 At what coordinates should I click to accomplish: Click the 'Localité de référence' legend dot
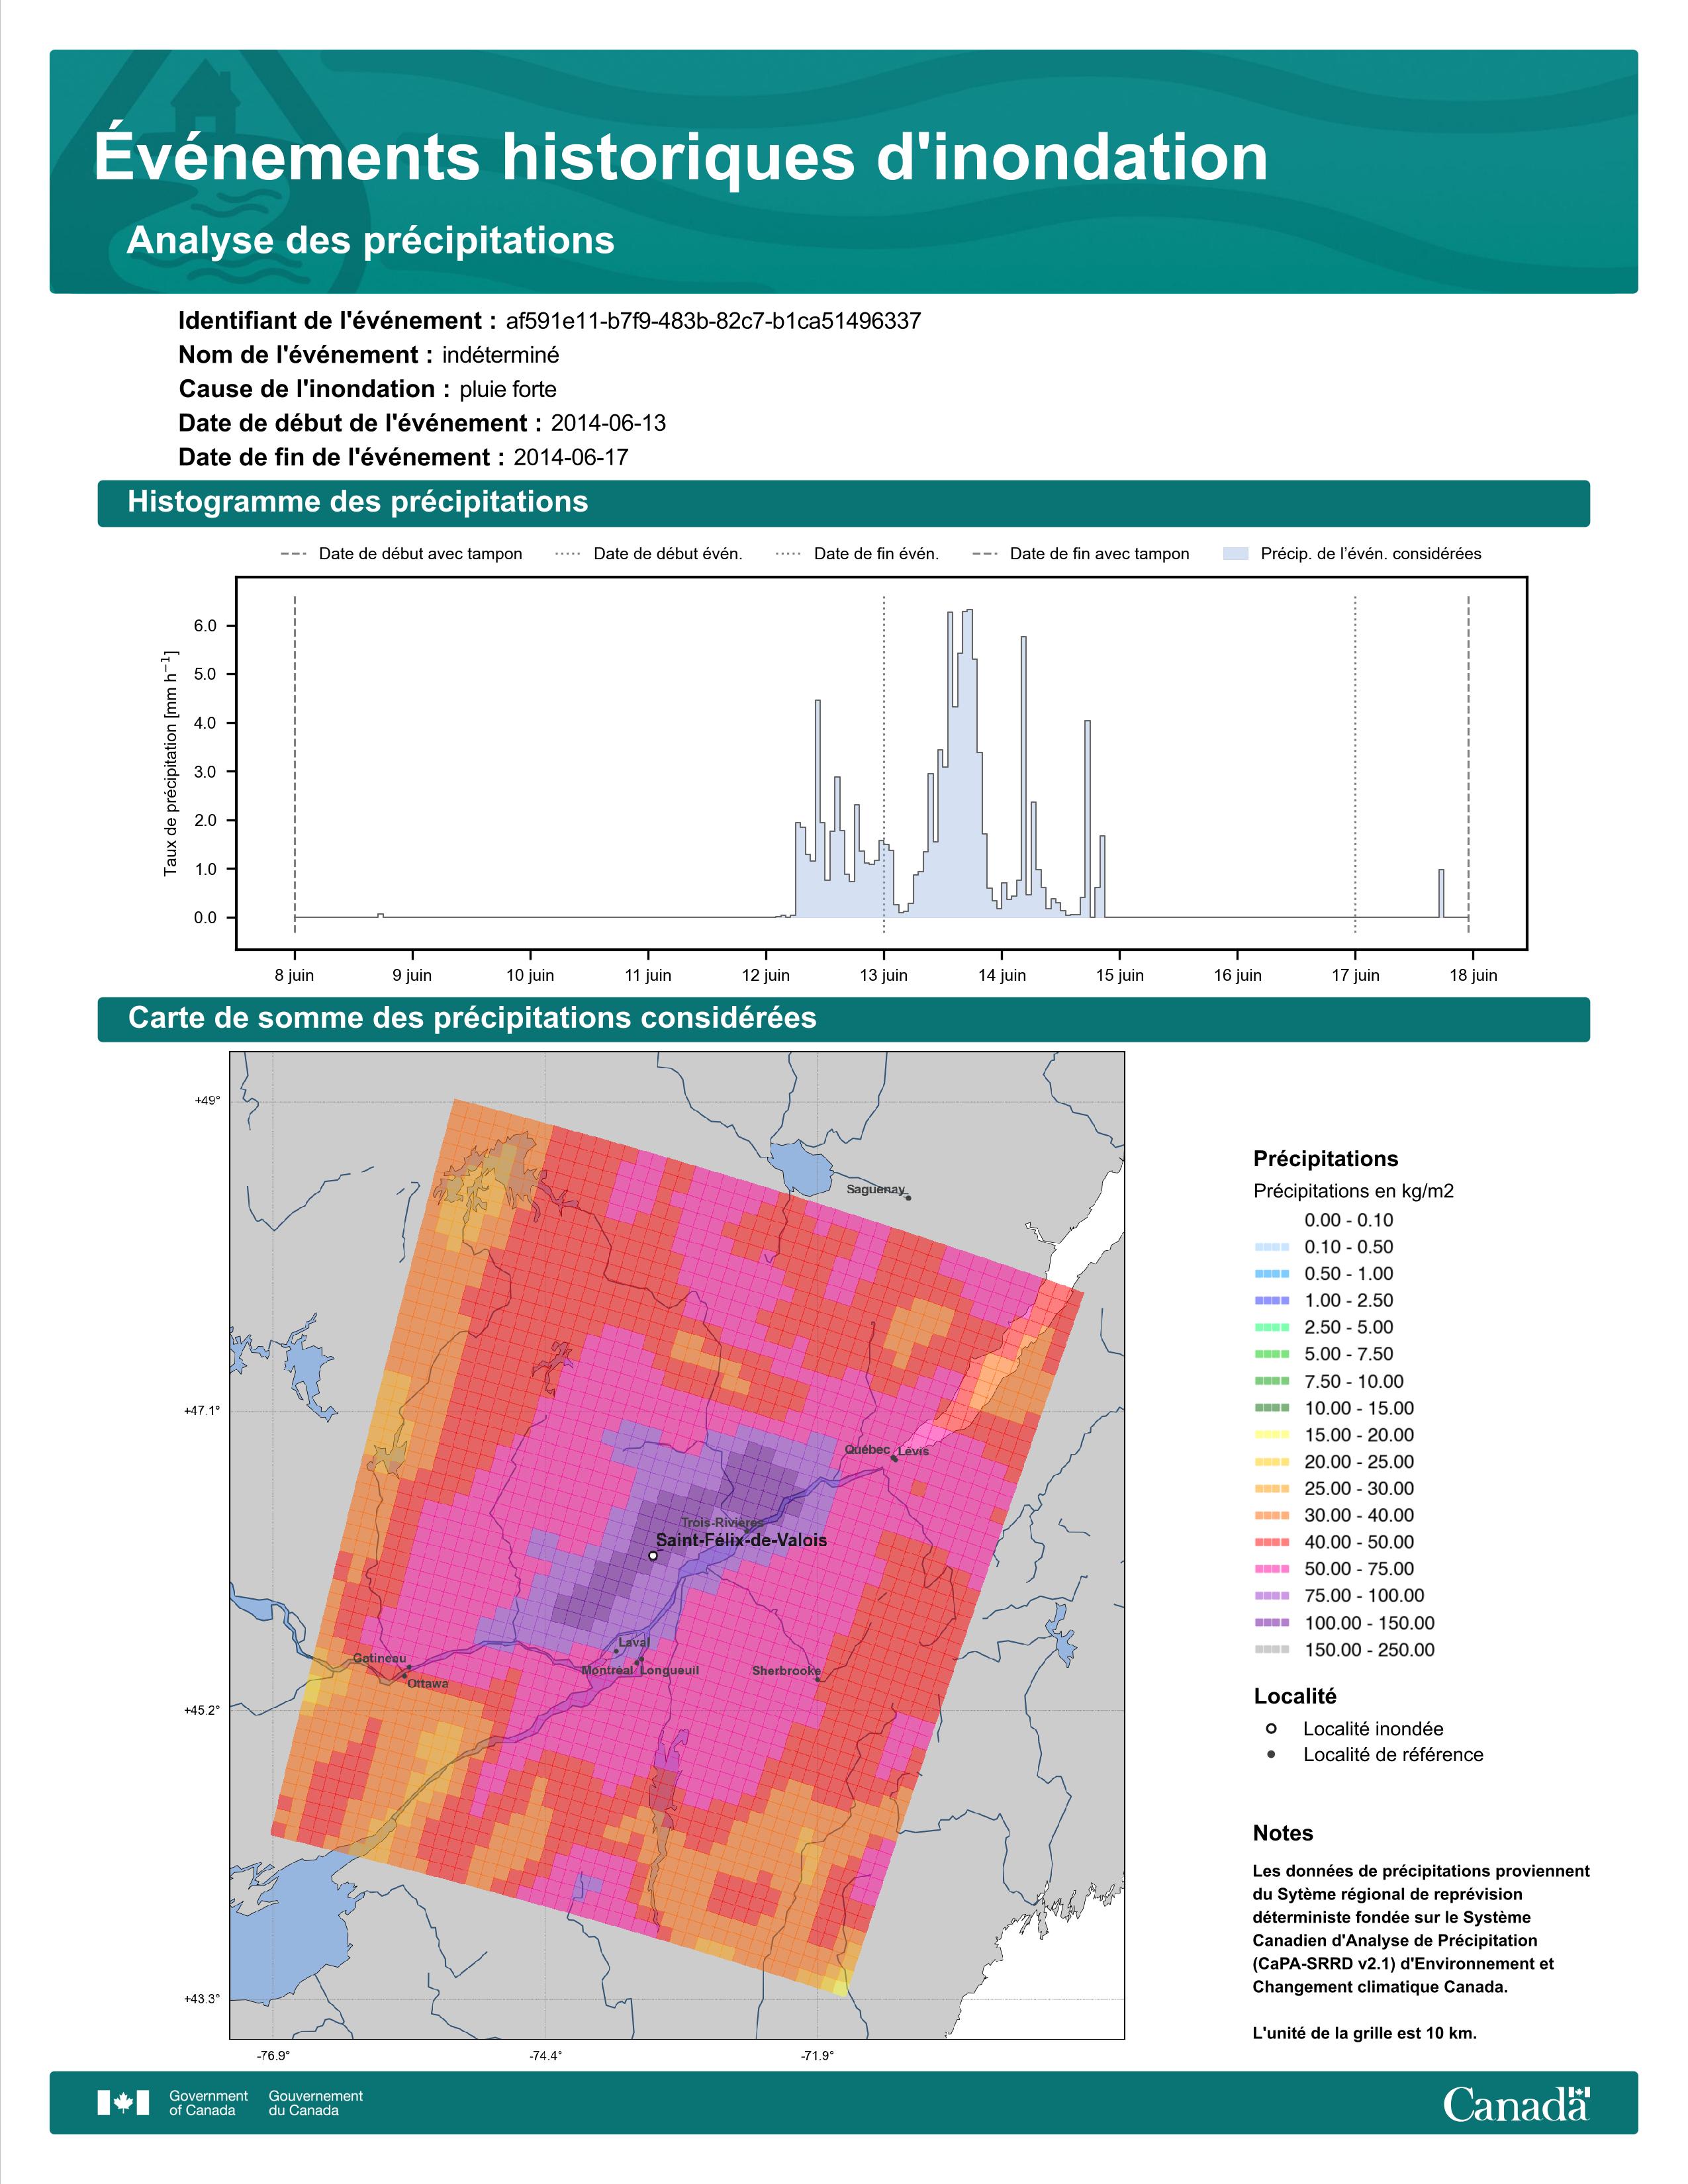pyautogui.click(x=1271, y=1755)
